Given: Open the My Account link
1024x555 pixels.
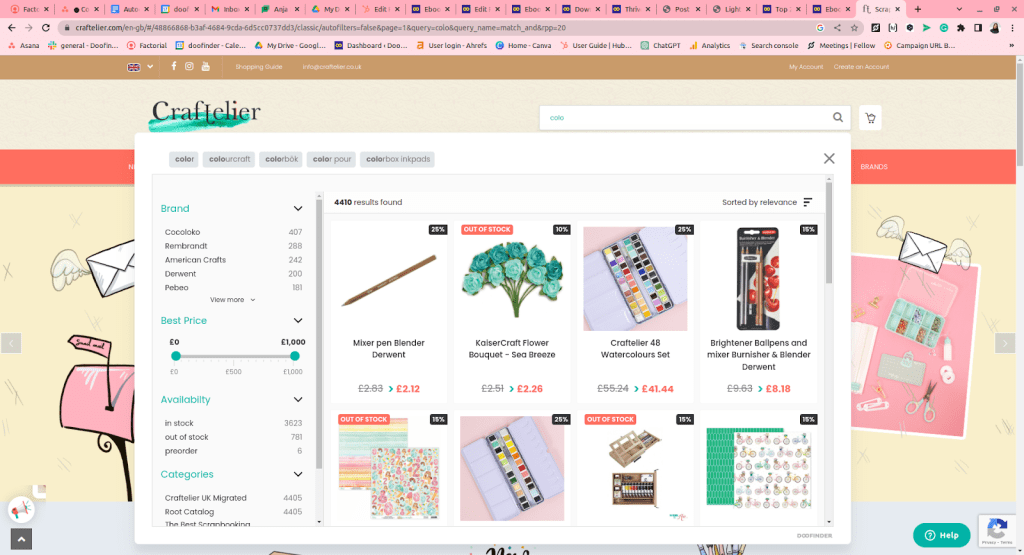Looking at the screenshot, I should click(x=805, y=67).
